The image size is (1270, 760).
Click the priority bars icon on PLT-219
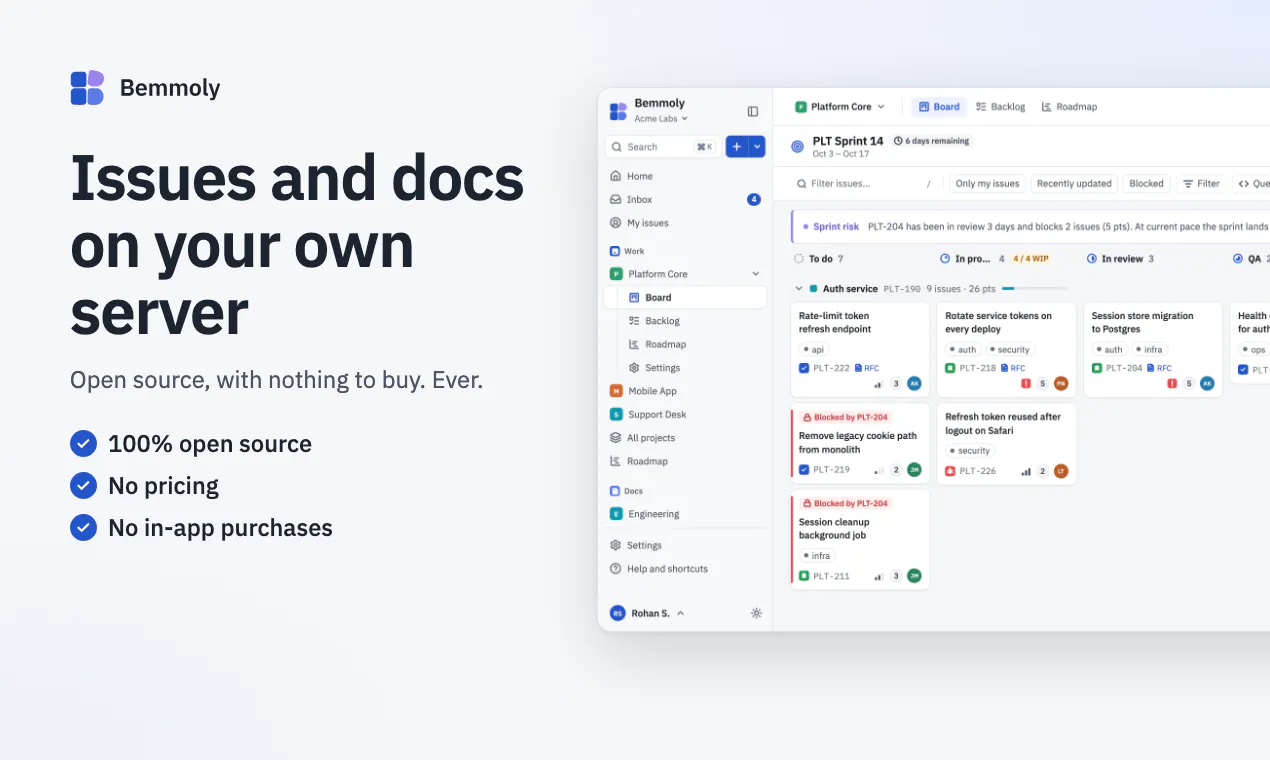pyautogui.click(x=878, y=470)
